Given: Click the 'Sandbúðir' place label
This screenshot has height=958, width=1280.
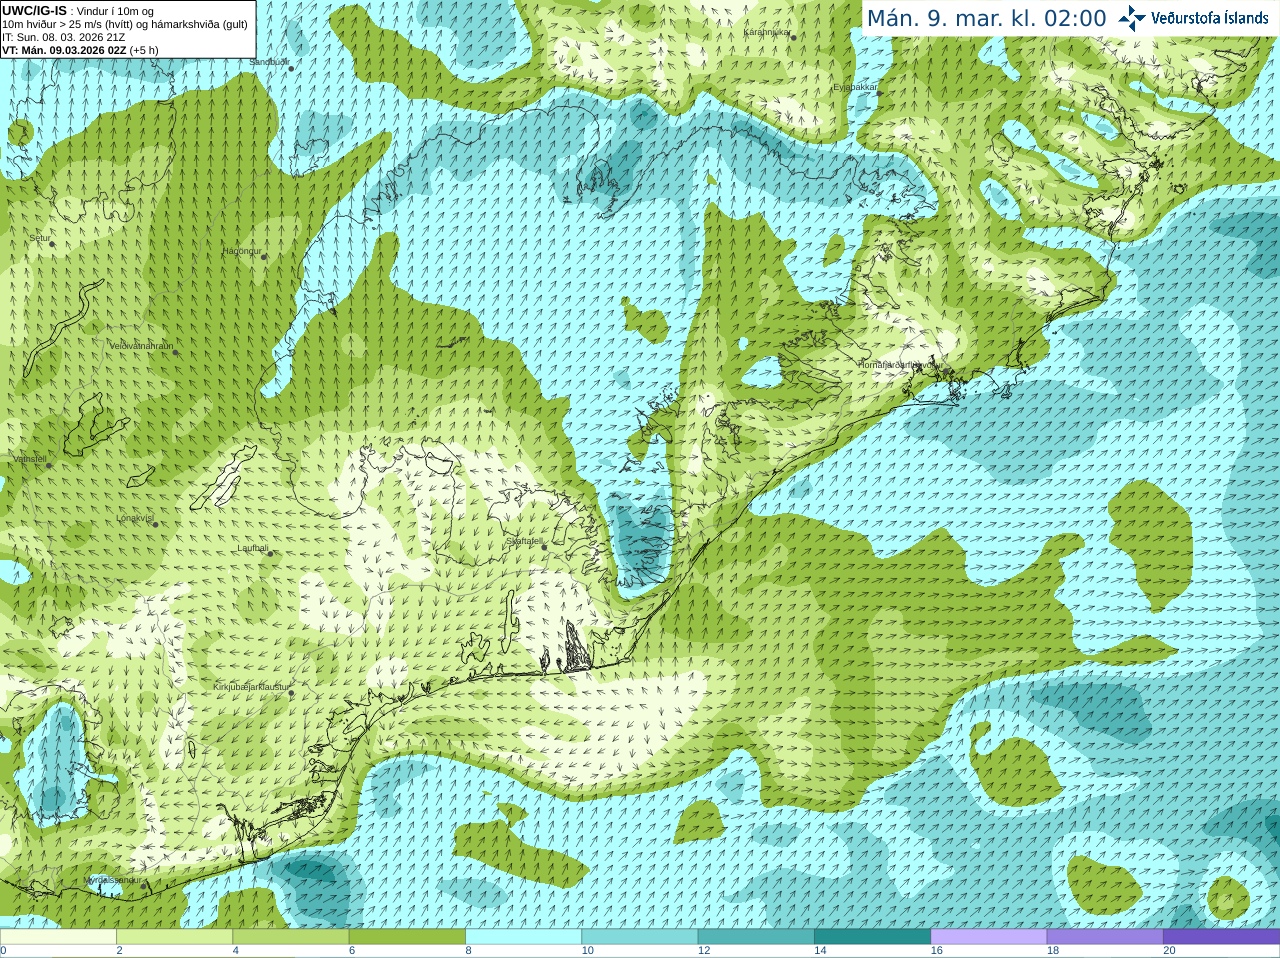Looking at the screenshot, I should point(269,62).
